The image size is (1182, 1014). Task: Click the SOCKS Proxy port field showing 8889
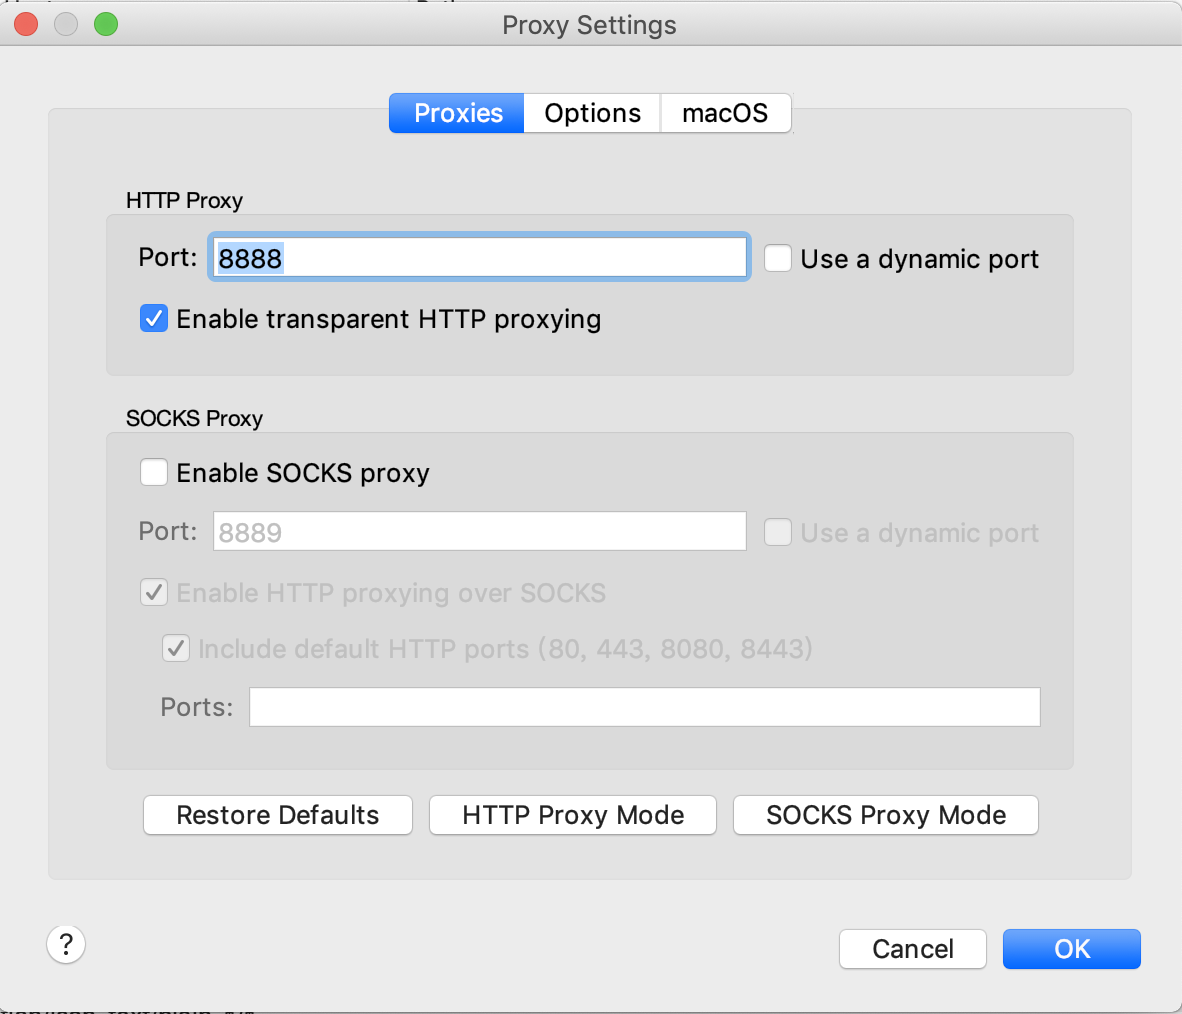point(479,532)
